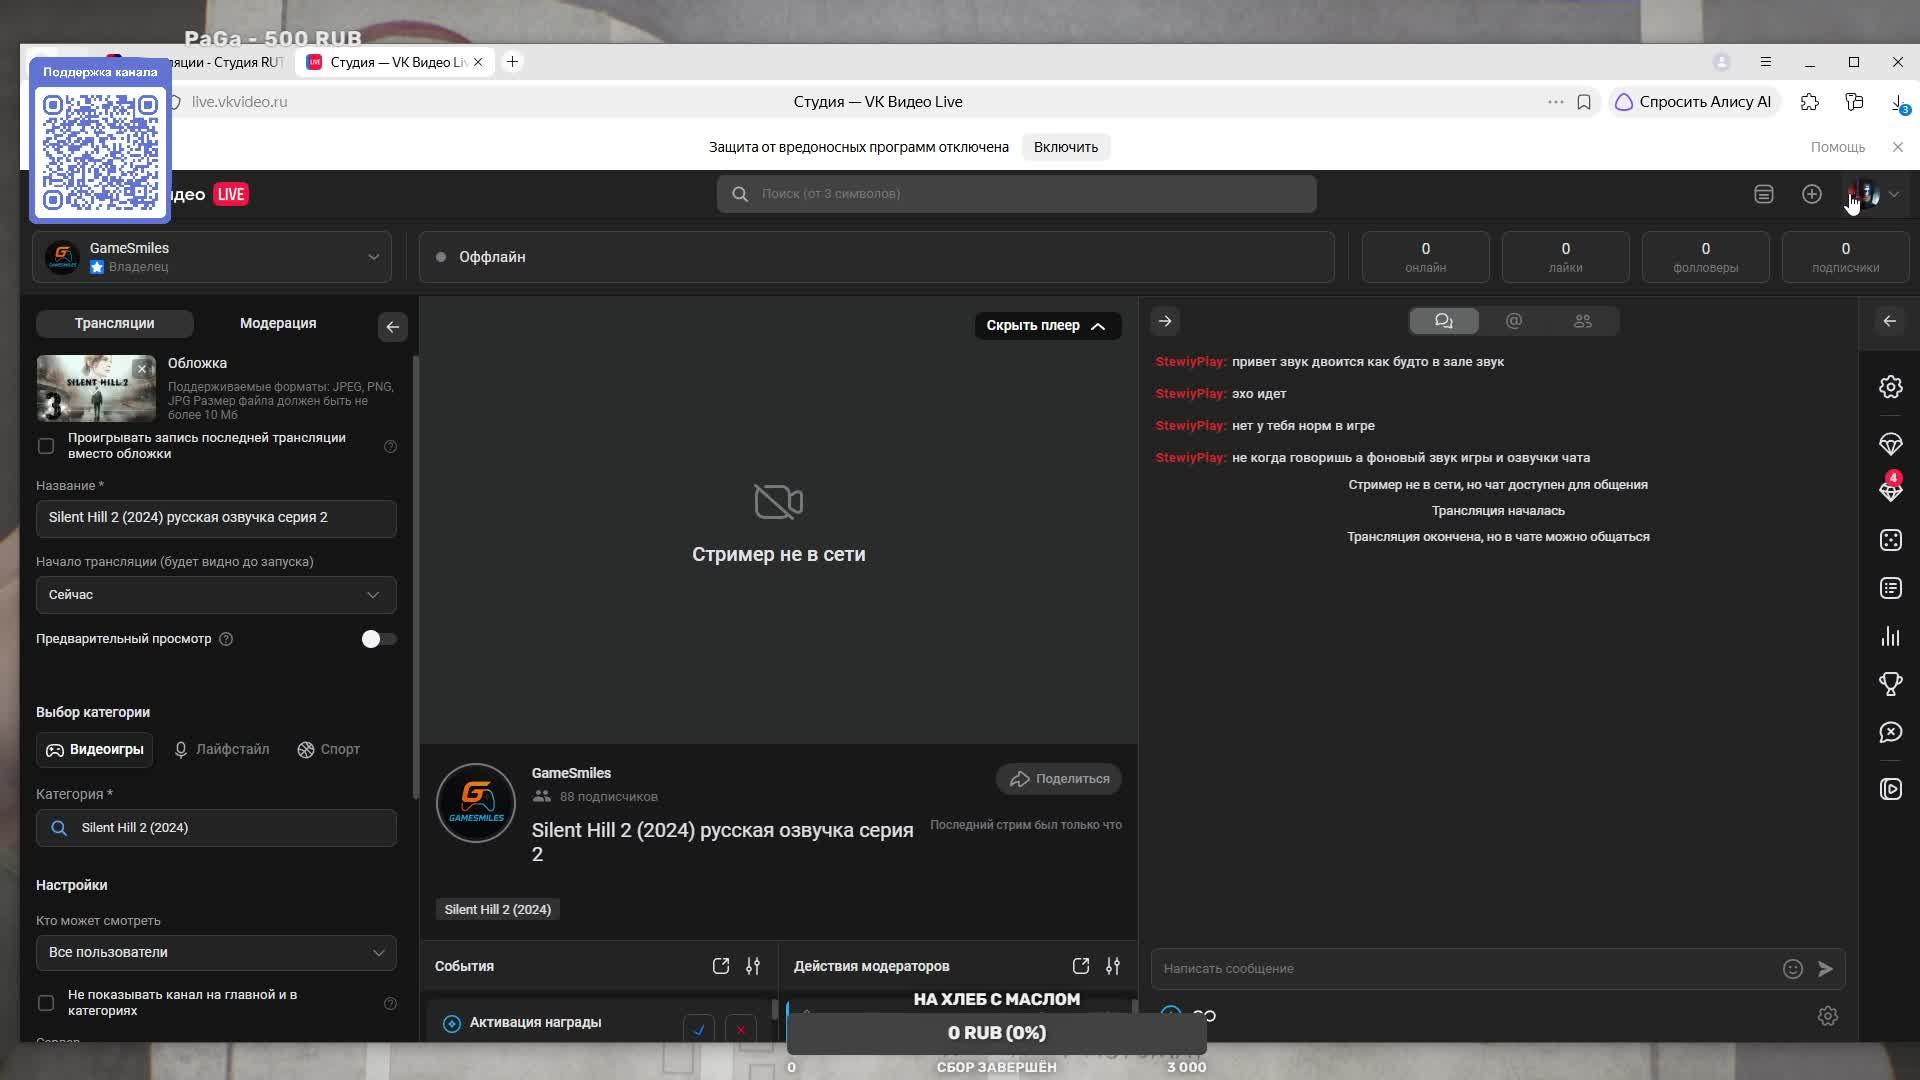Pop out the Events panel

click(x=720, y=966)
